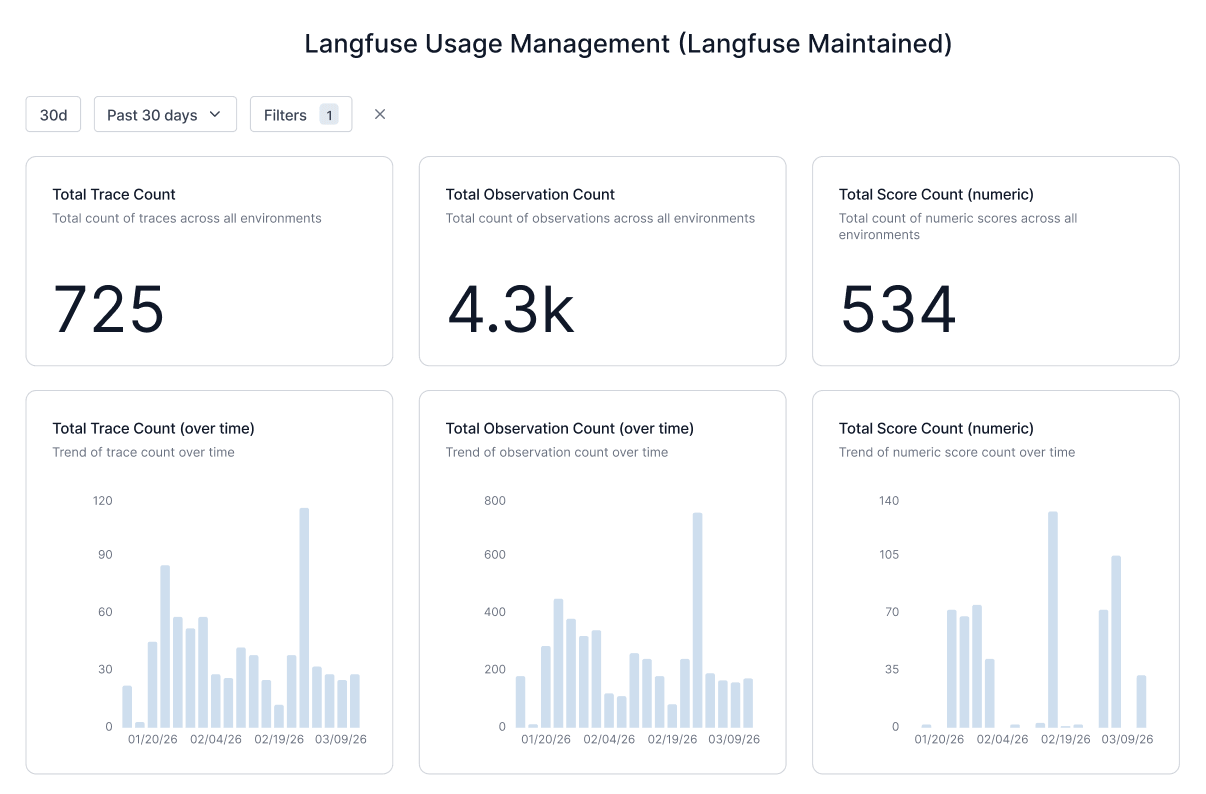Select the last bar in the numeric score chart
Screen dimensions: 1206x794
coord(1141,701)
